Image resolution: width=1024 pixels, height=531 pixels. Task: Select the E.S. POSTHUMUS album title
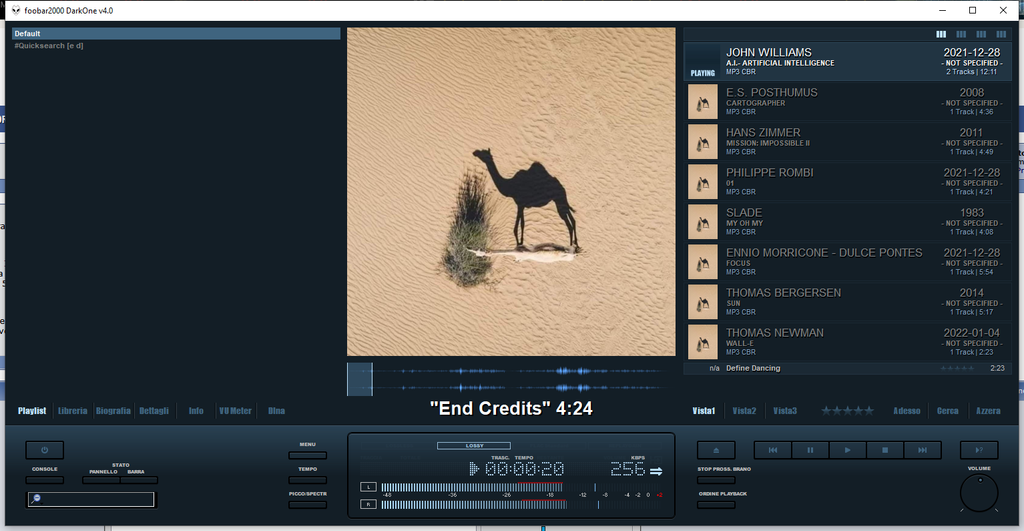point(771,93)
